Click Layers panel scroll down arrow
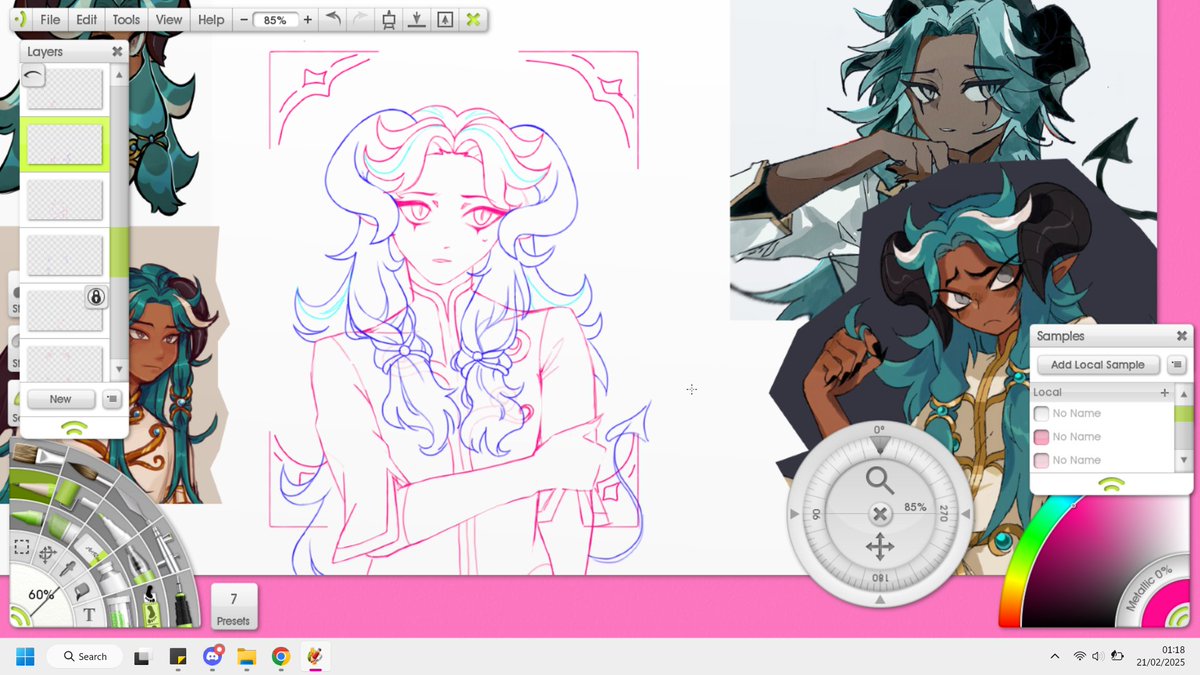Screen dimensions: 1200x675 point(120,369)
